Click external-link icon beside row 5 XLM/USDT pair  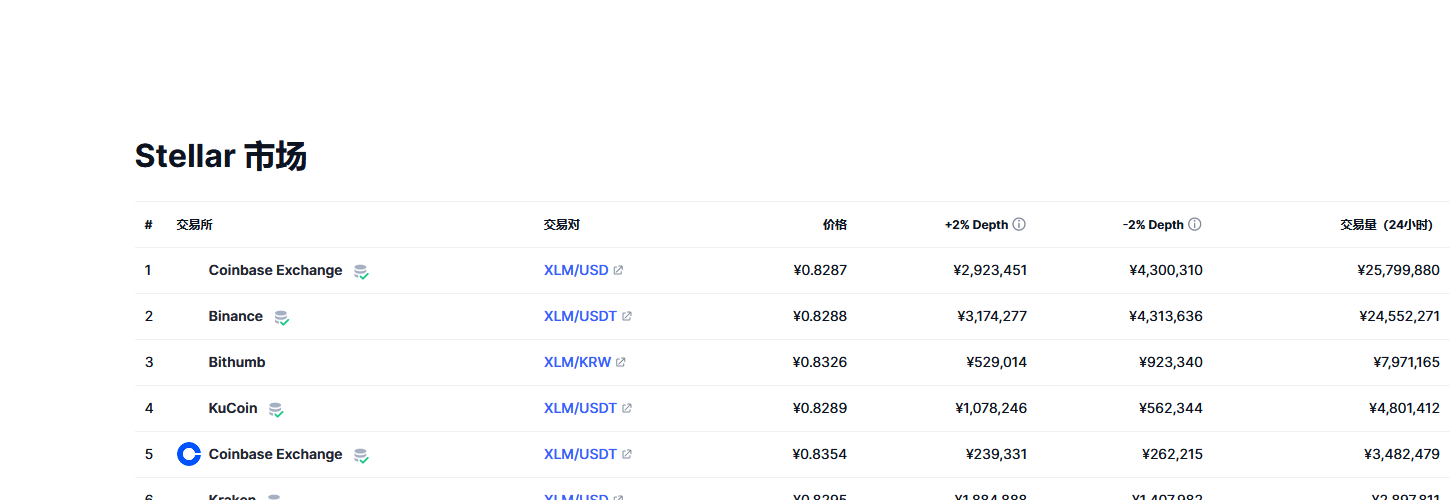(x=627, y=455)
